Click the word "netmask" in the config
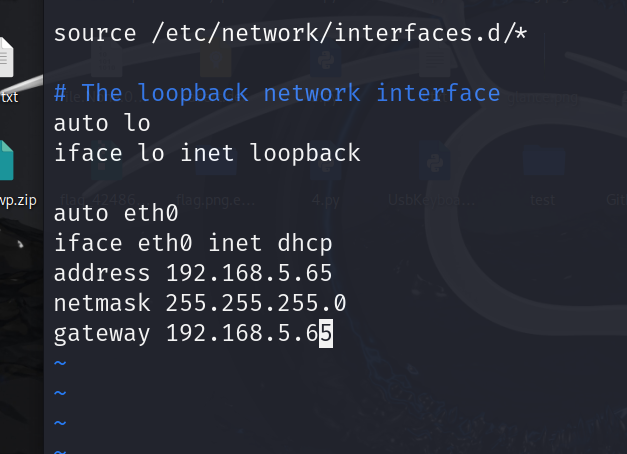627x454 pixels. [102, 303]
